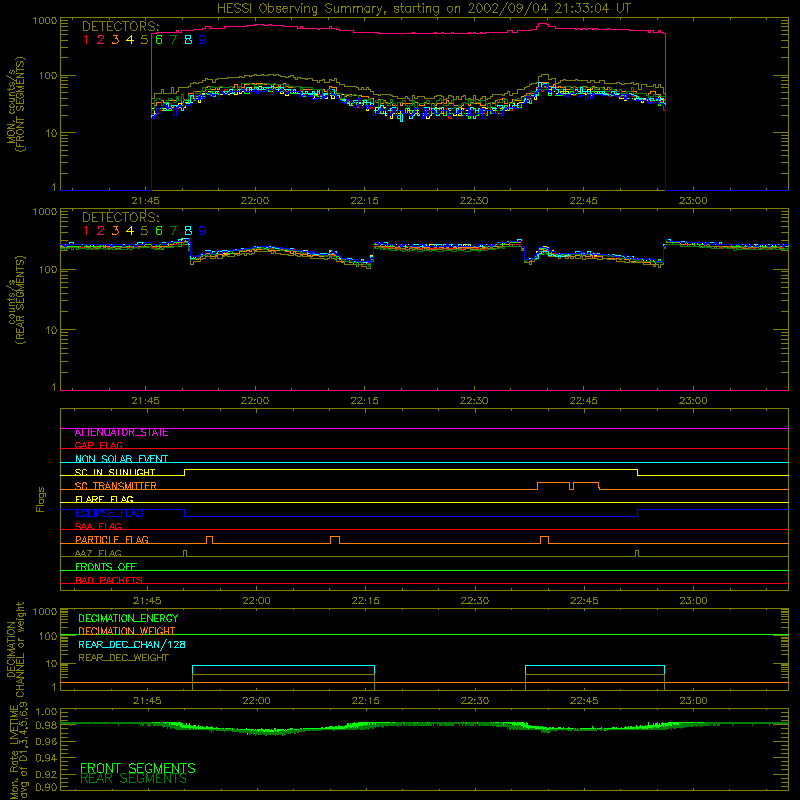The height and width of the screenshot is (800, 800).
Task: Click the ECLIPSE_FLAG label
Action: click(x=109, y=513)
